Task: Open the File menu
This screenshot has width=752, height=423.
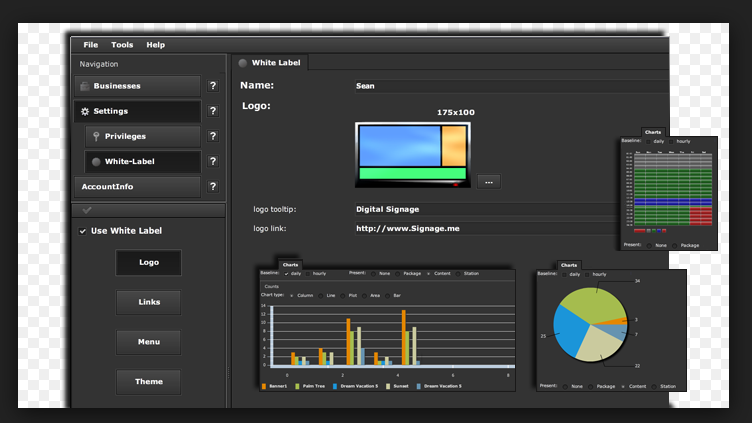Action: pos(91,45)
